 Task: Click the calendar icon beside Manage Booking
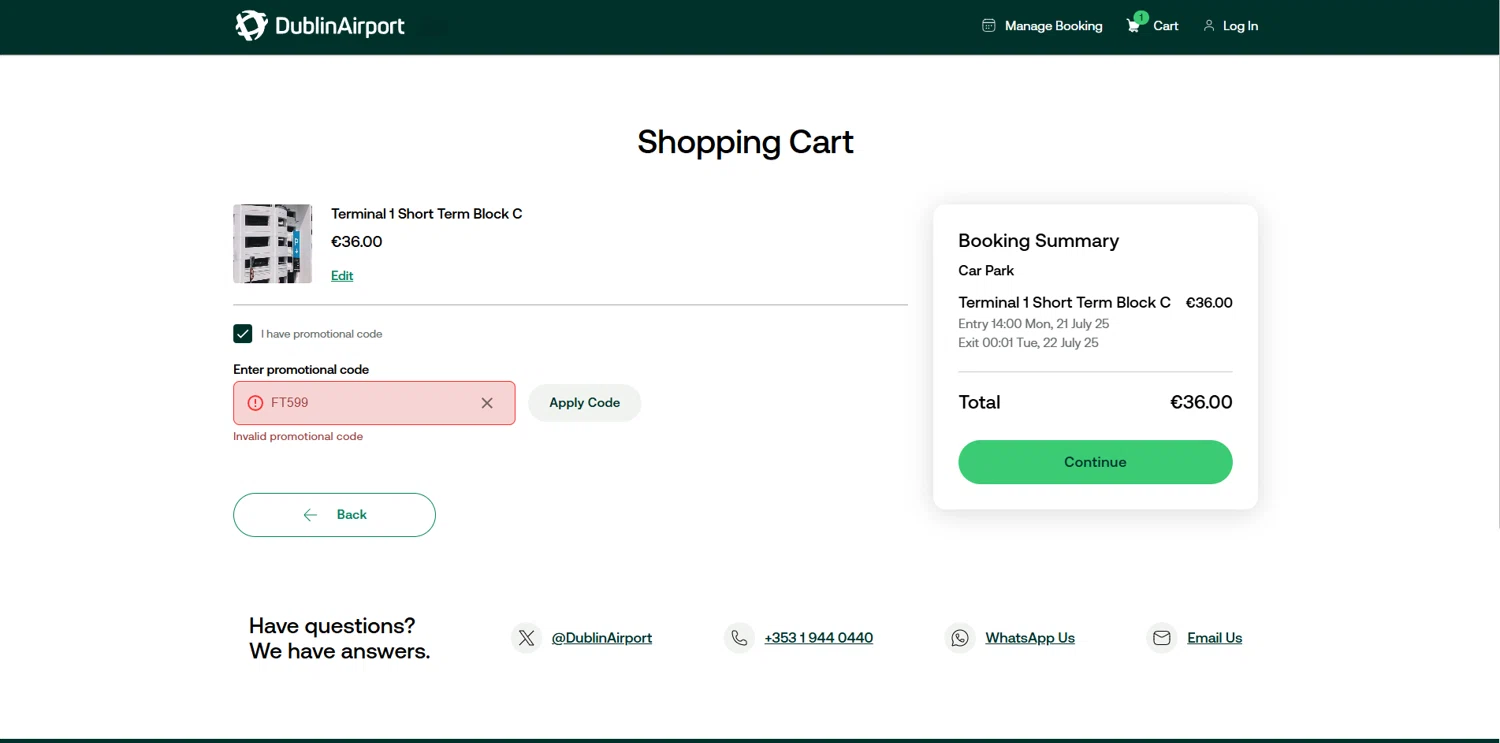tap(989, 26)
